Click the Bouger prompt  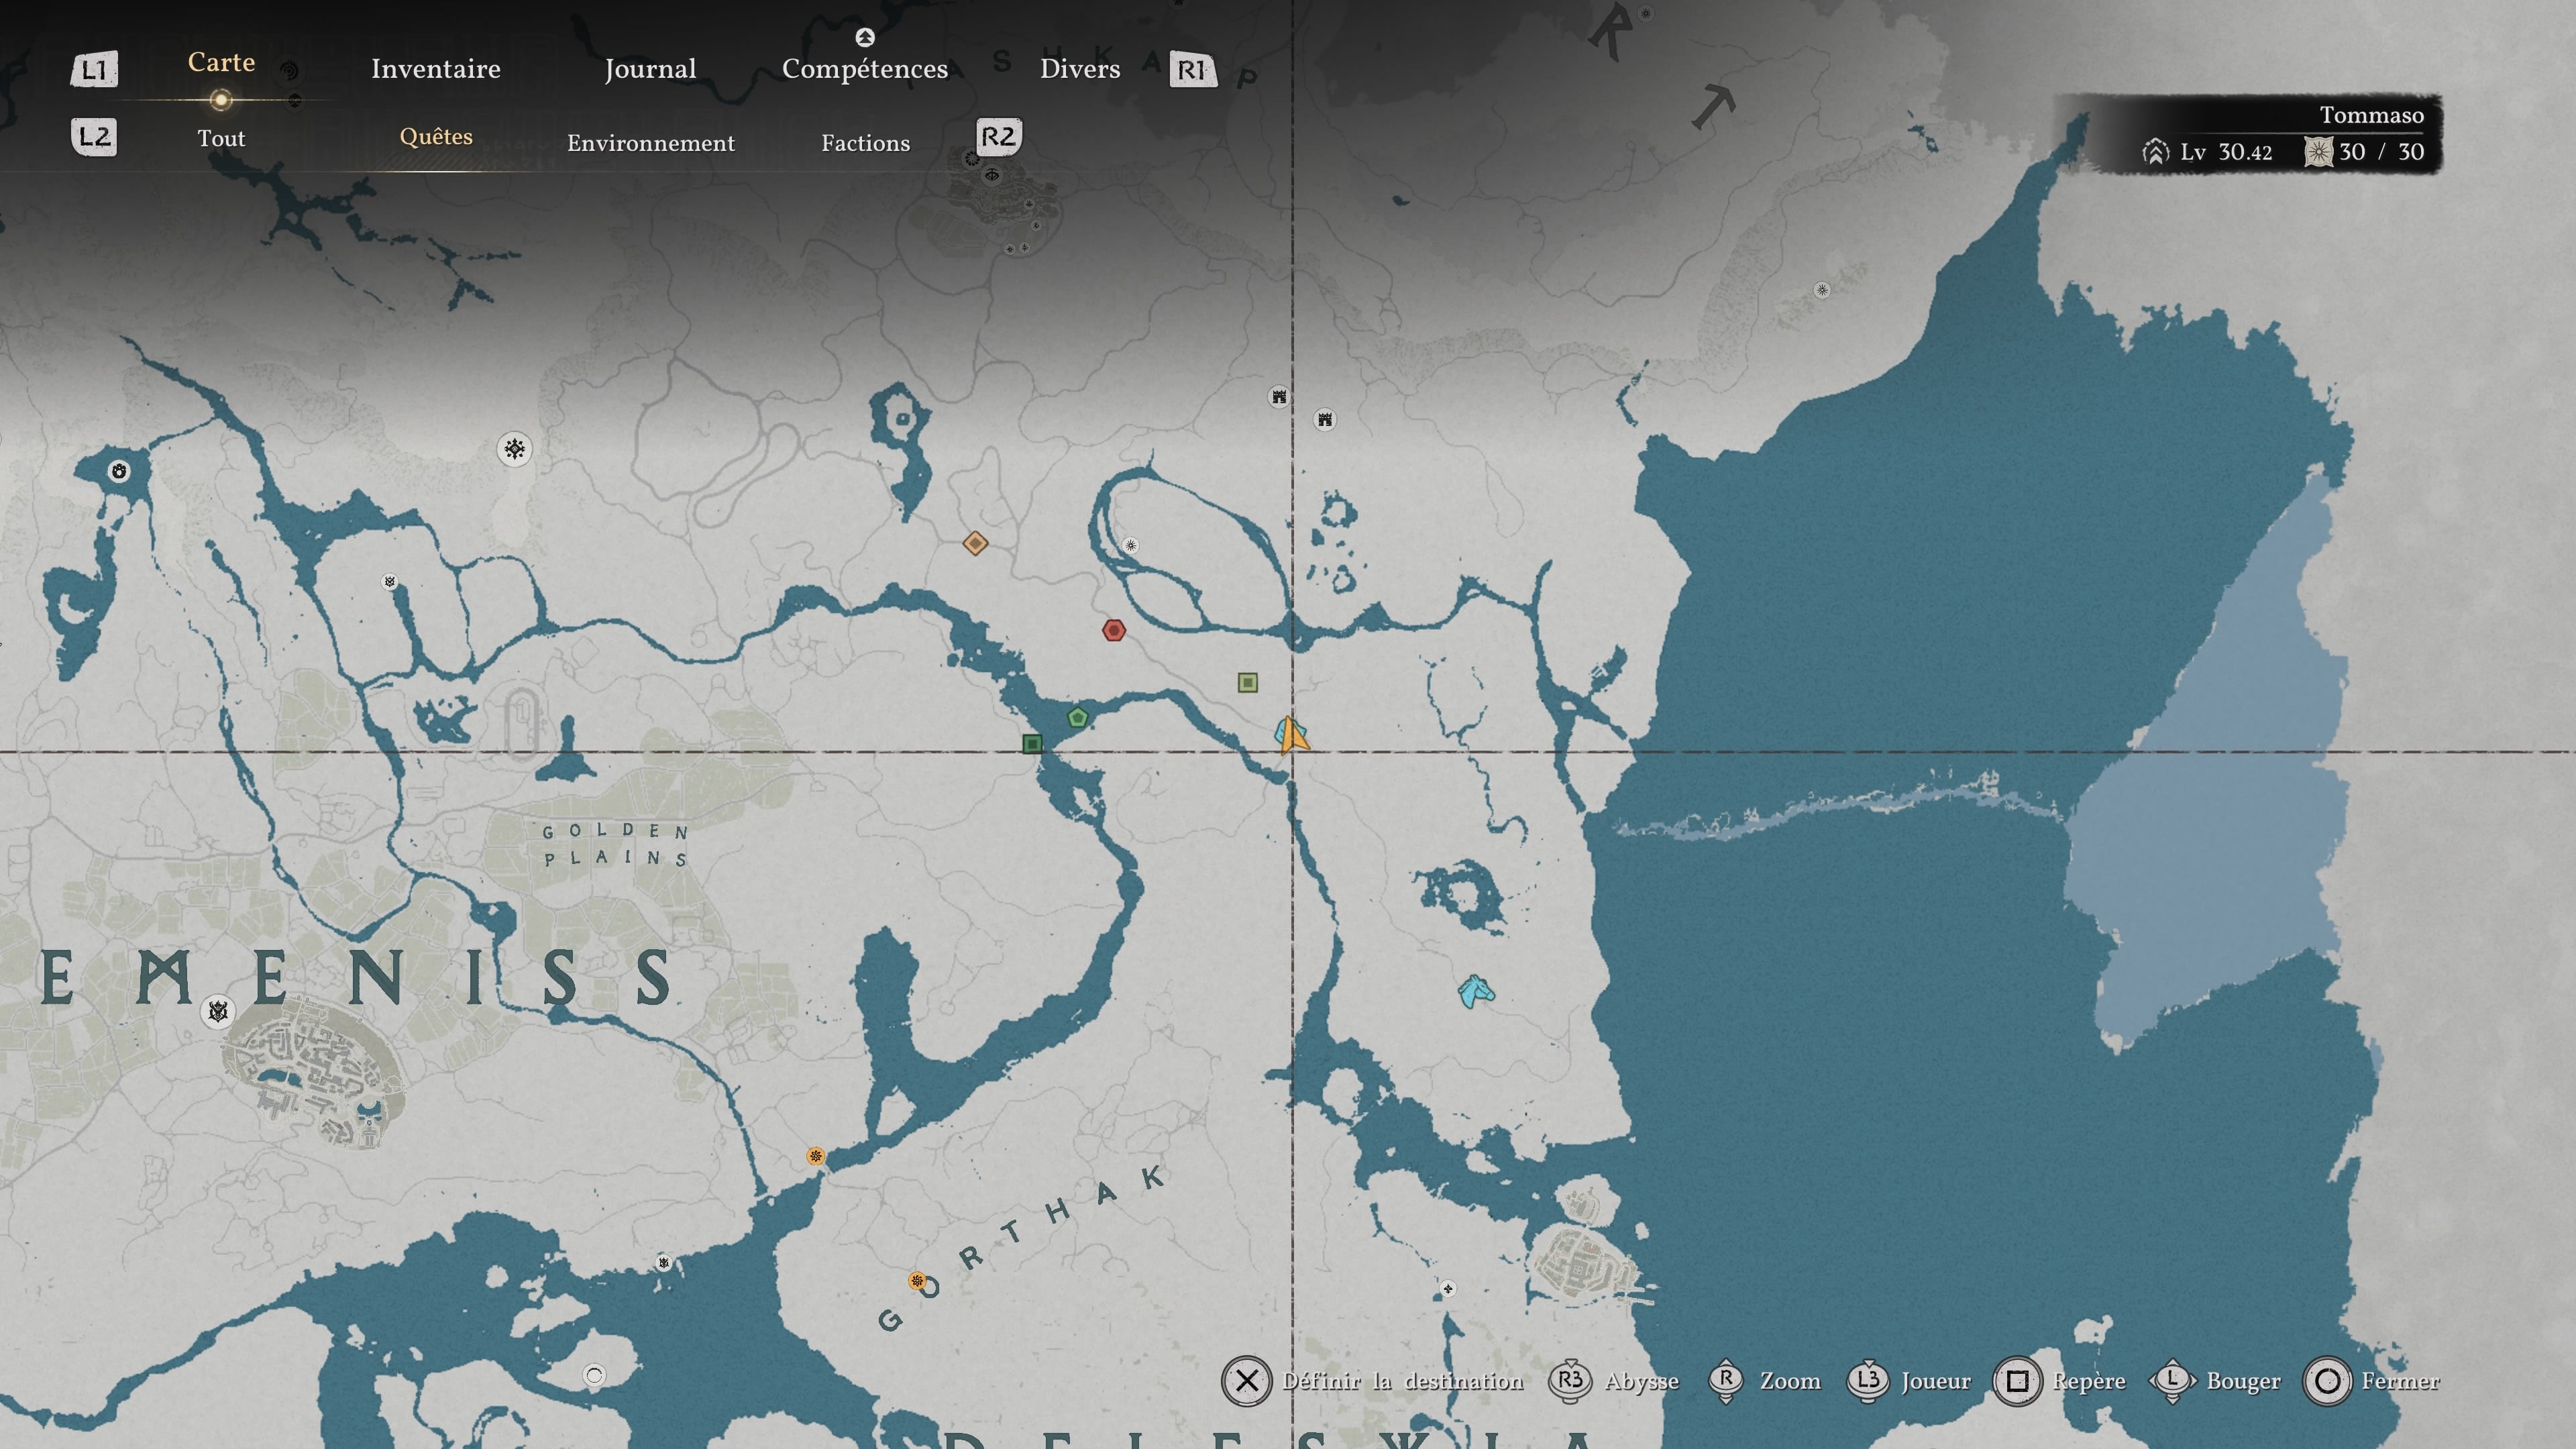(2244, 1381)
